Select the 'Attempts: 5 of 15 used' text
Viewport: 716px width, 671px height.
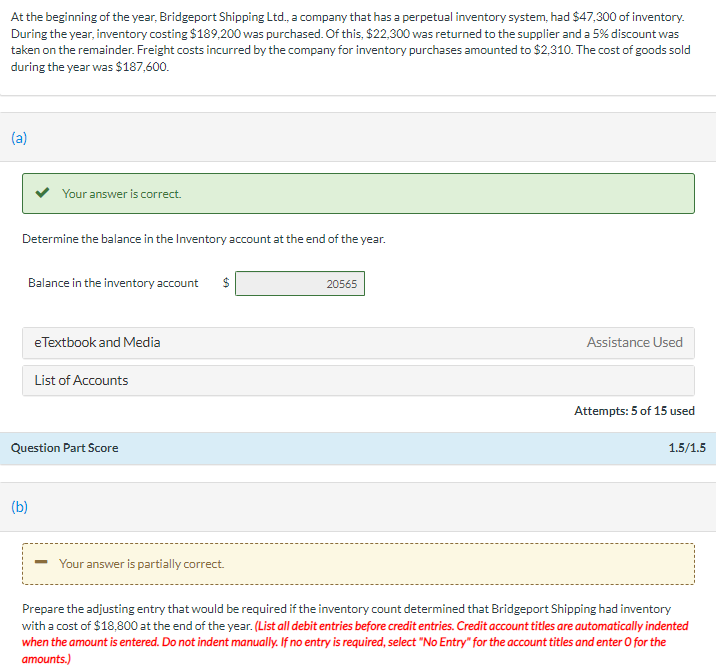pyautogui.click(x=634, y=411)
